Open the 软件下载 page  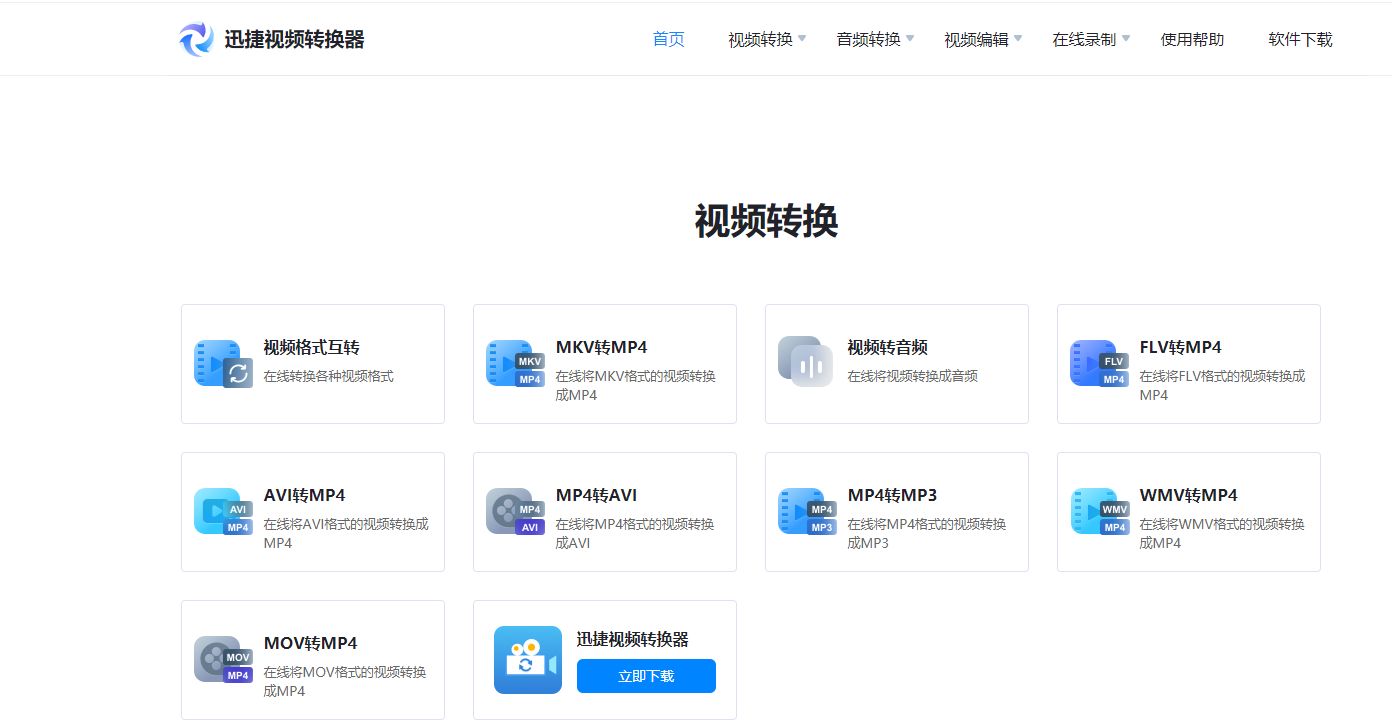pos(1300,40)
